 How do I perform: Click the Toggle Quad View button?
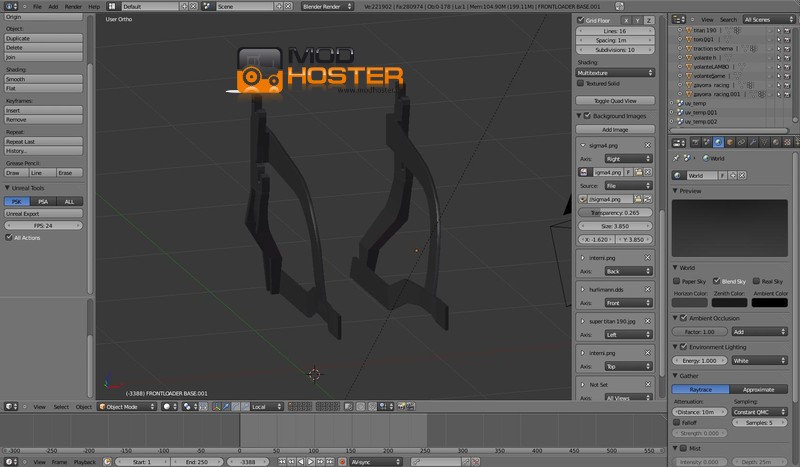tap(615, 101)
